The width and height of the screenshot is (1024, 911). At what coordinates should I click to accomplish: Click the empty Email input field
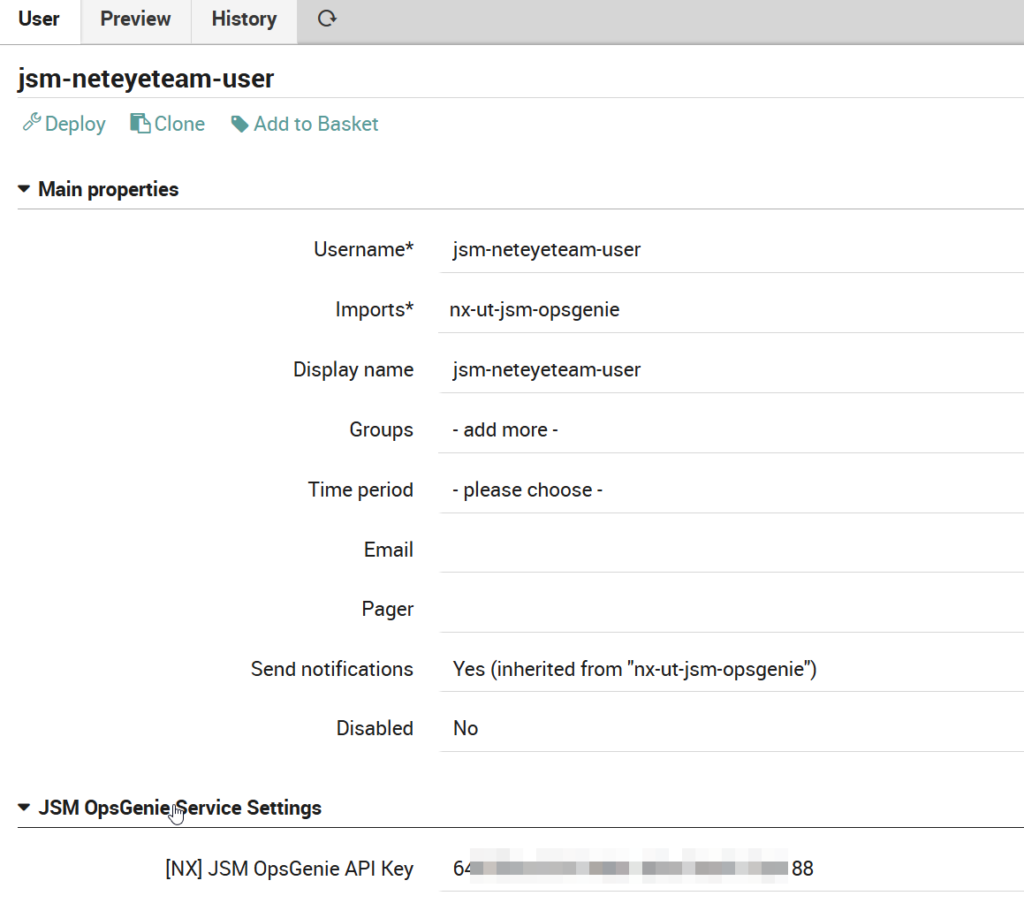click(731, 550)
